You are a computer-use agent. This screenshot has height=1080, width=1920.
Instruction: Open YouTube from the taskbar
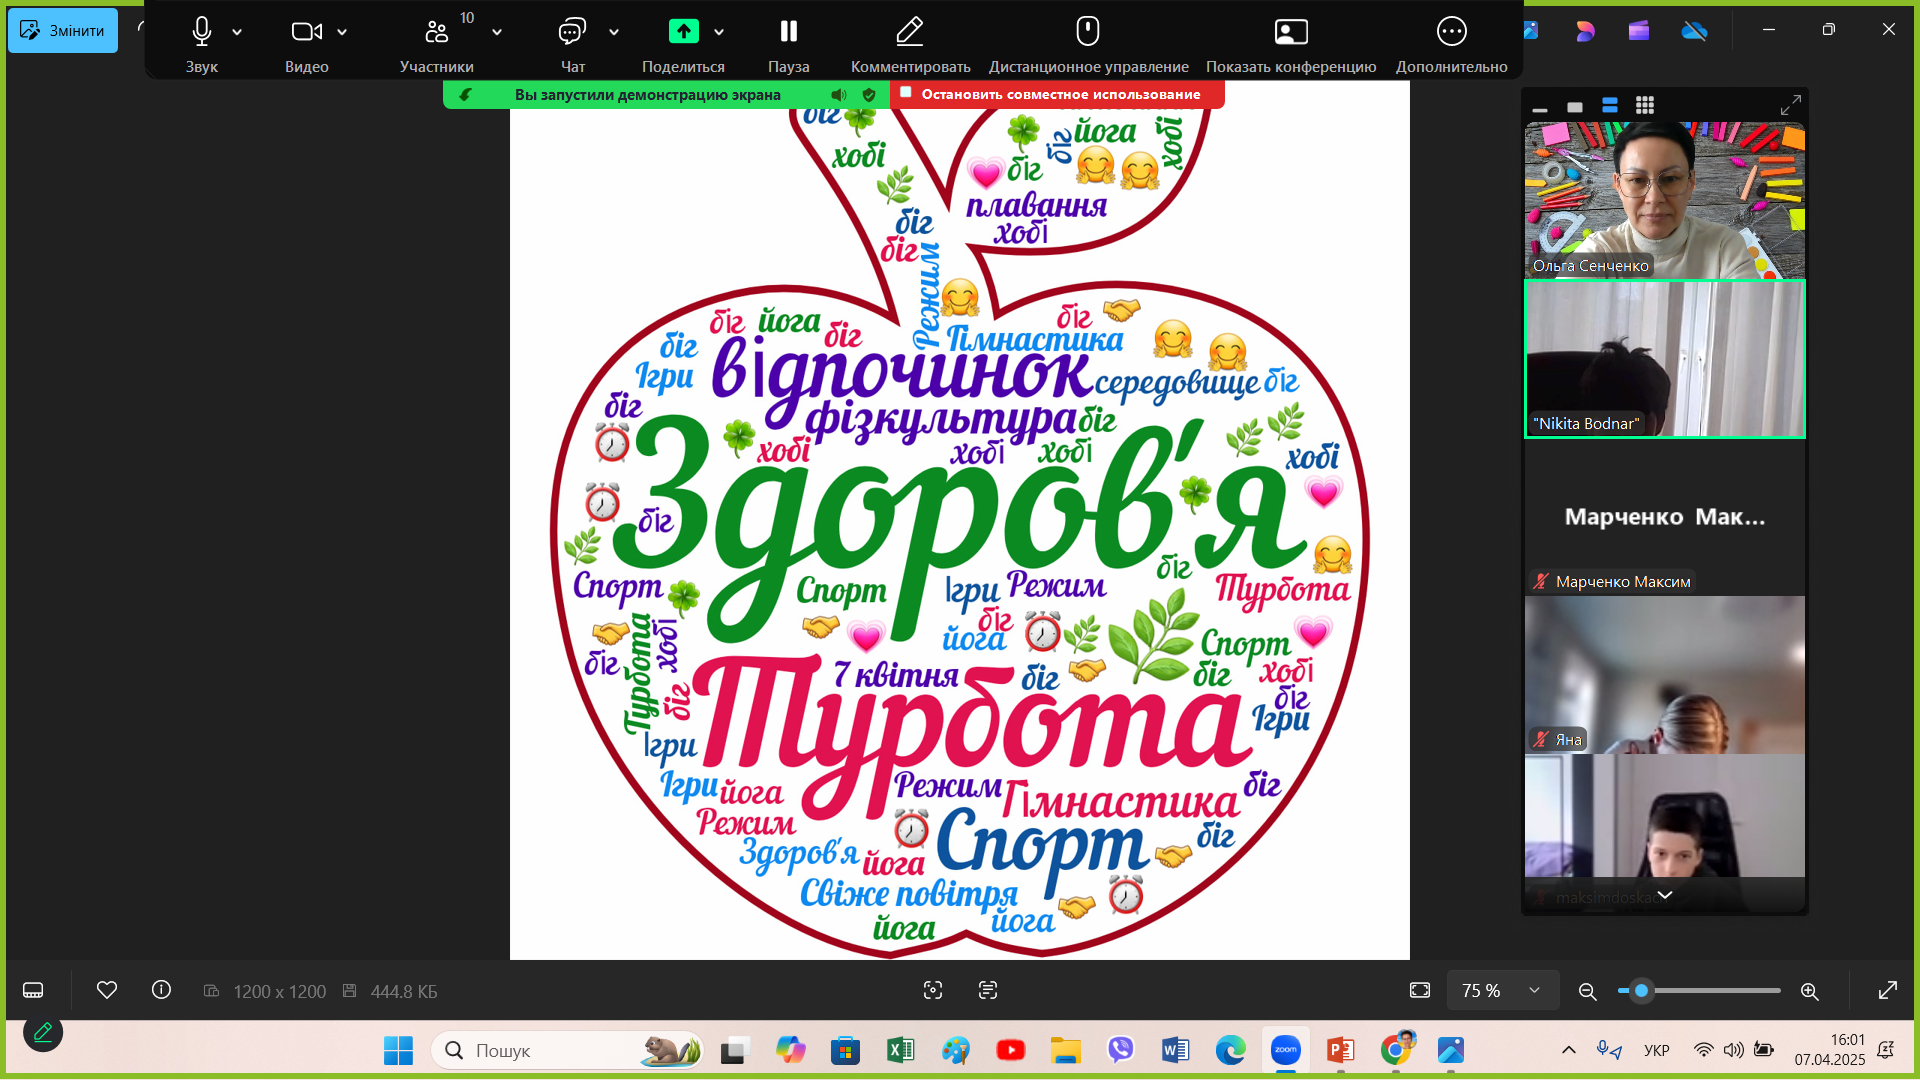[1010, 1050]
